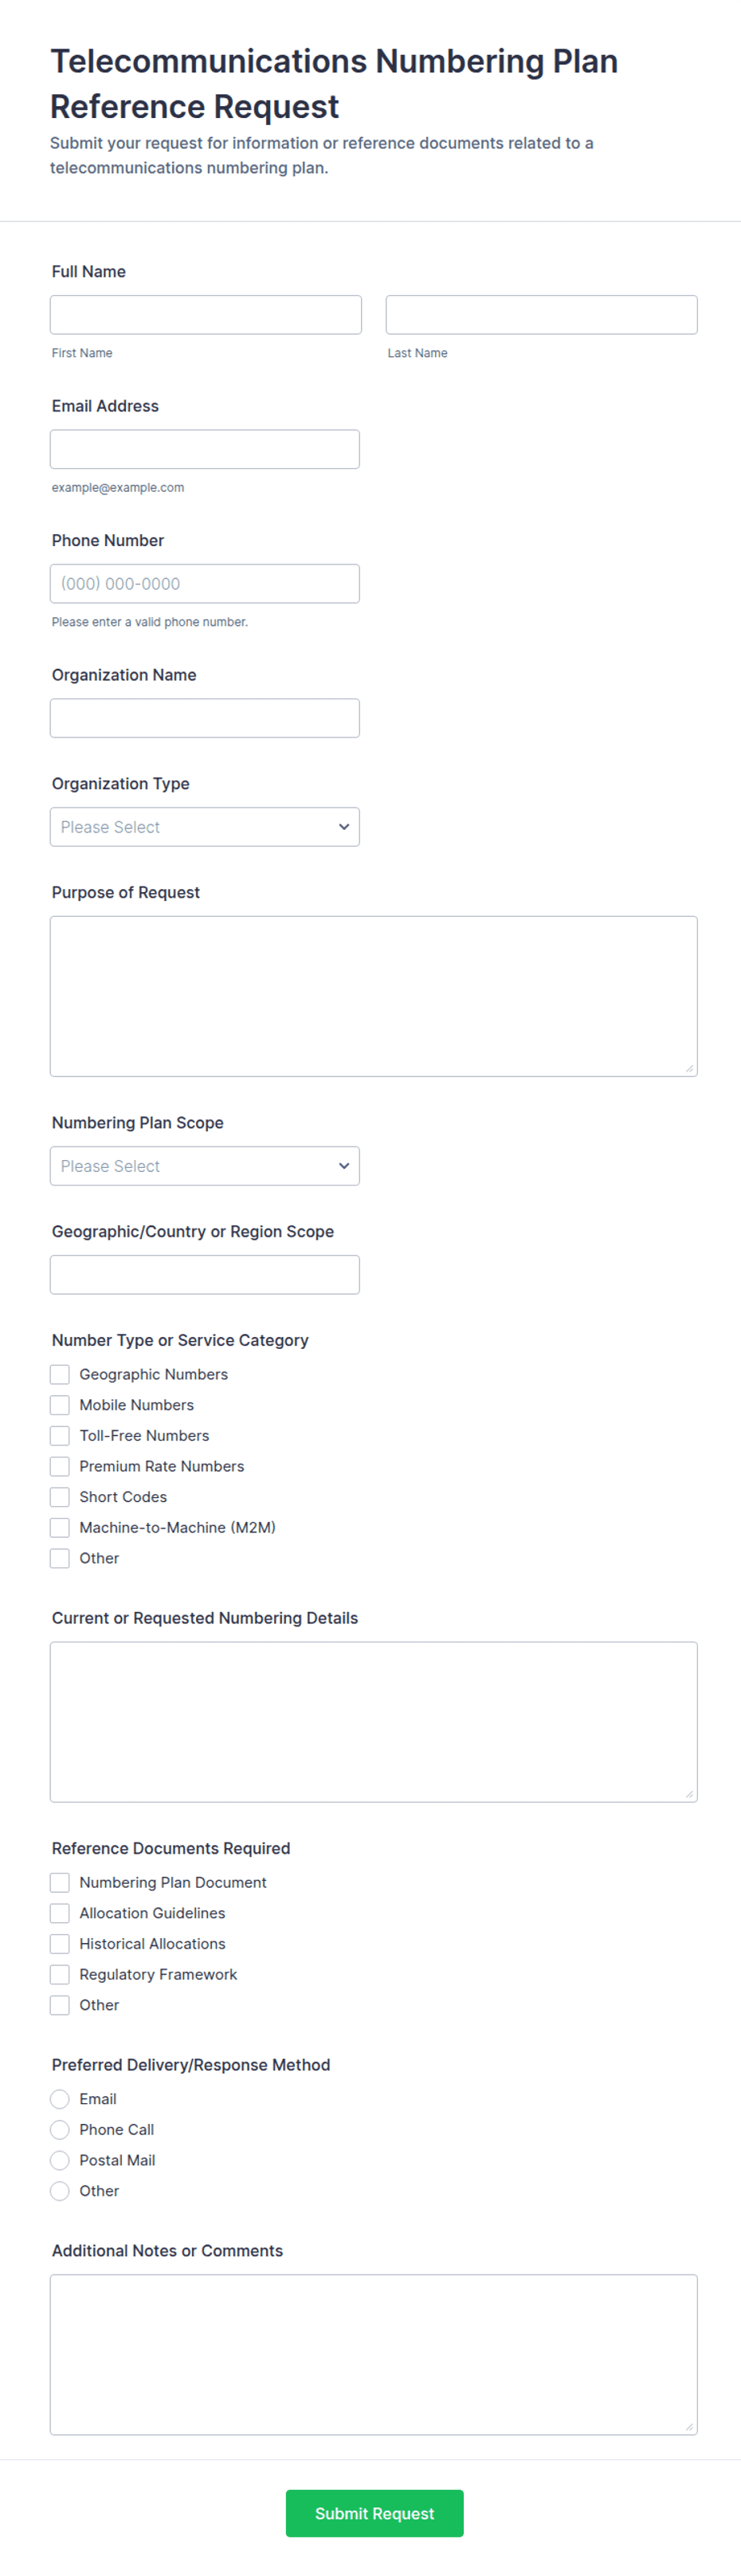The image size is (741, 2576).
Task: Submit the request with the green button
Action: click(374, 2513)
